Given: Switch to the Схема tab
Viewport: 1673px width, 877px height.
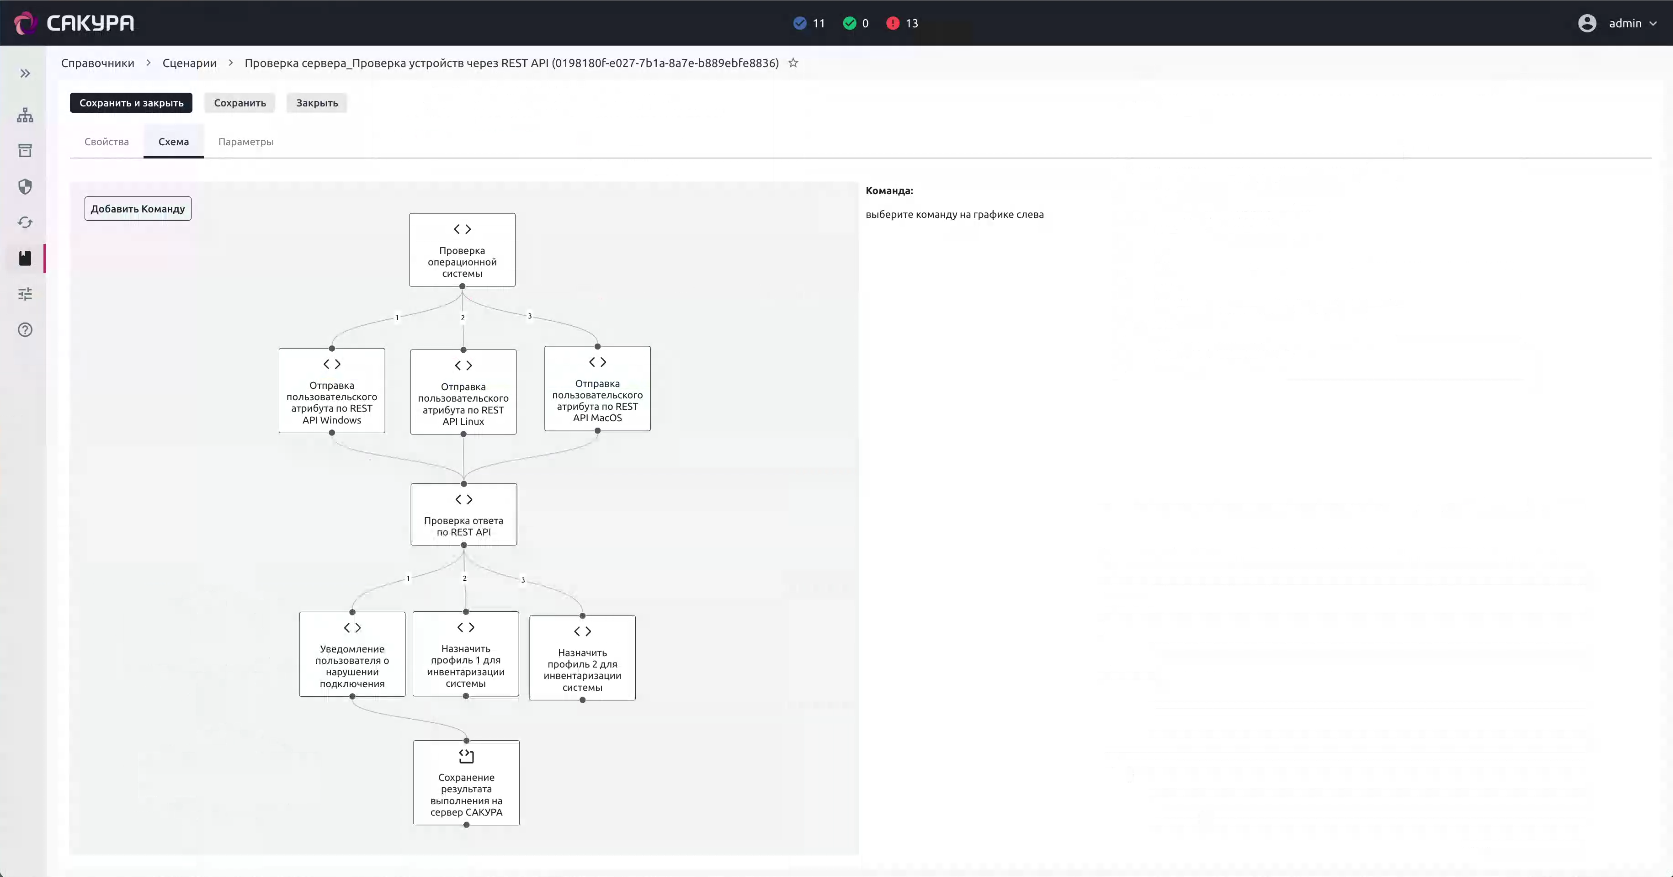Looking at the screenshot, I should click(174, 142).
